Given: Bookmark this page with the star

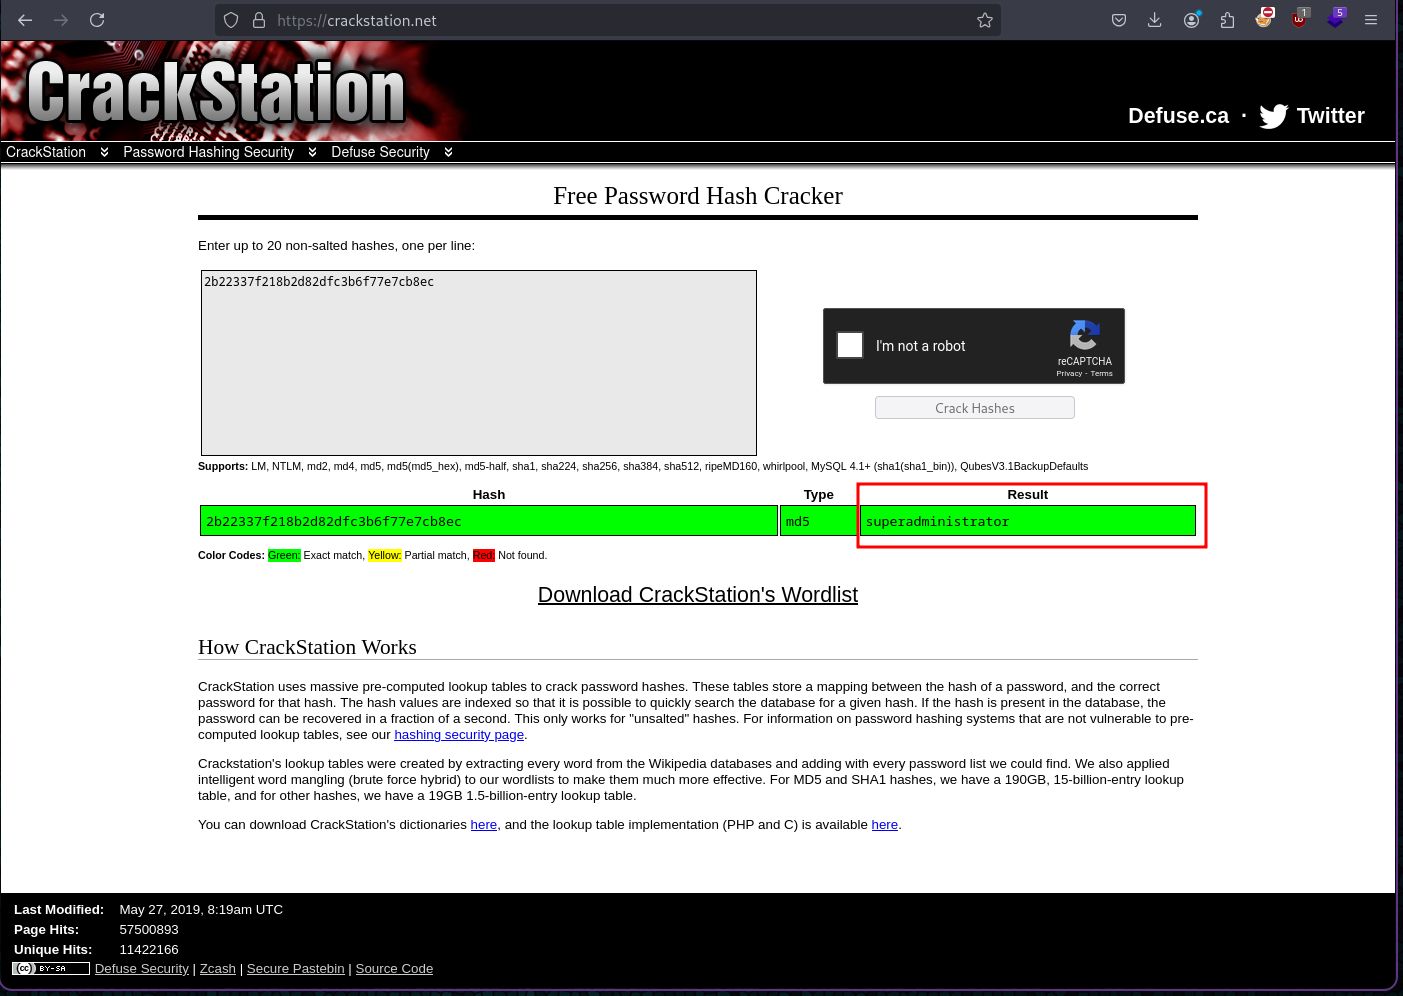Looking at the screenshot, I should point(985,20).
